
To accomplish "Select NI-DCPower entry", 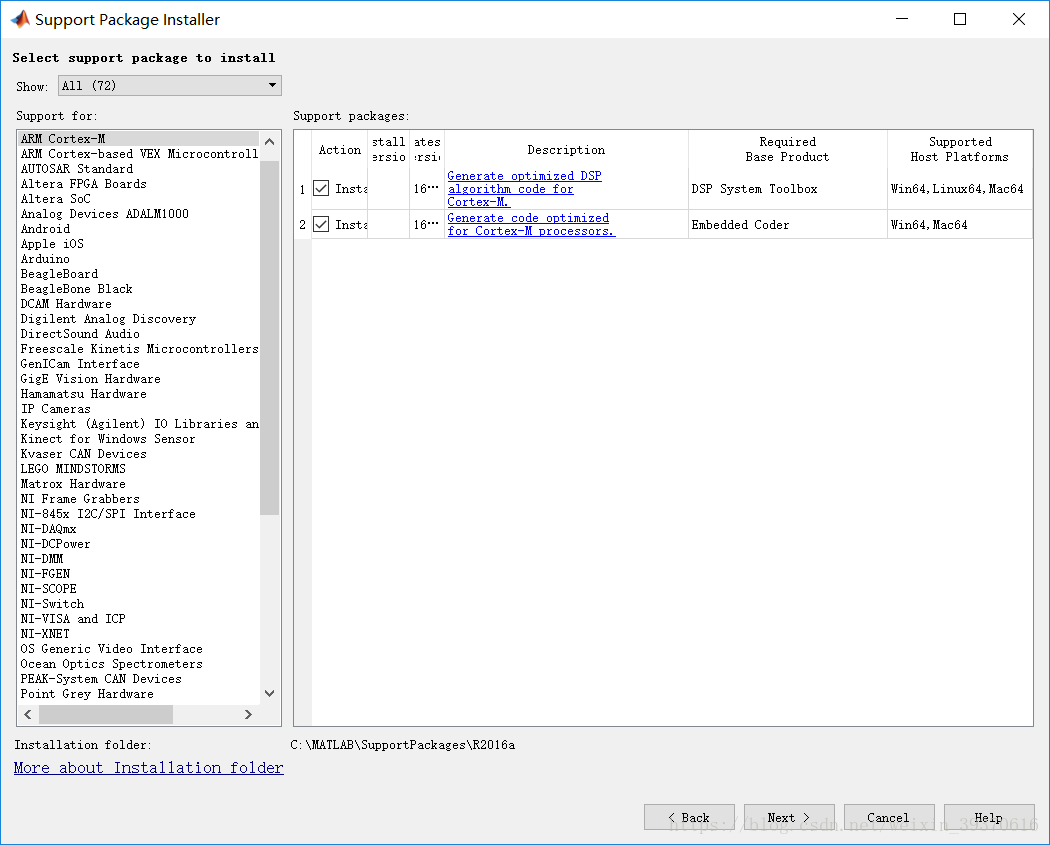I will tap(139, 544).
